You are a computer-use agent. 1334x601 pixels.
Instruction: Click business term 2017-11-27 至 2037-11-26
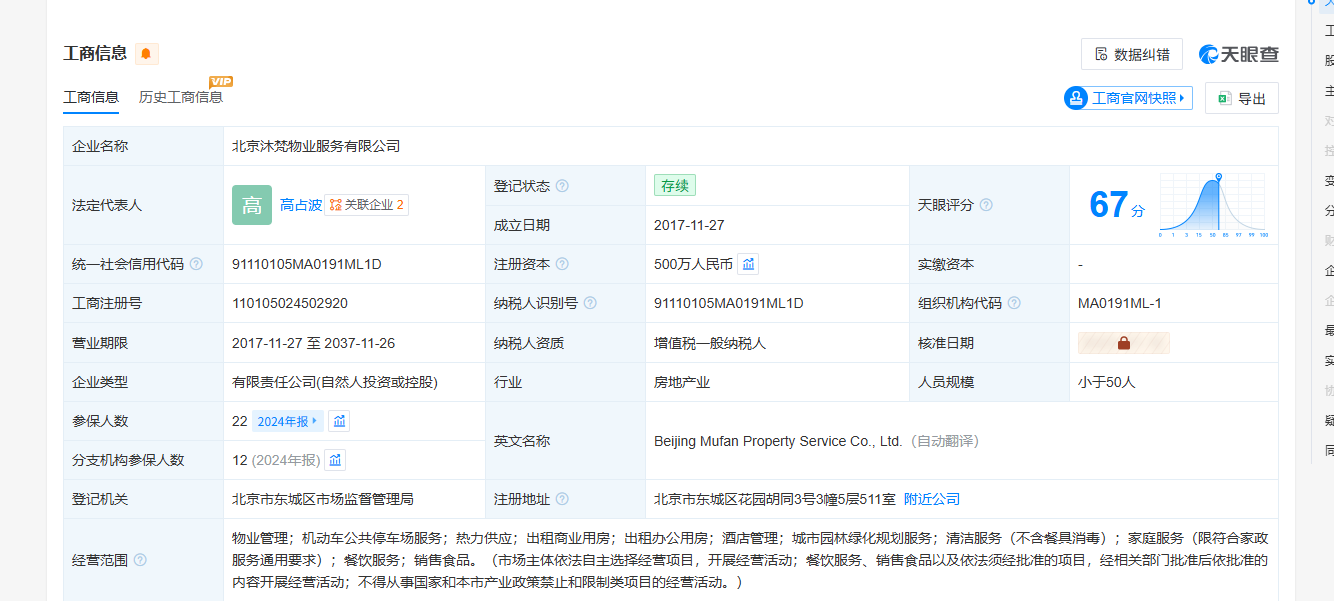[313, 343]
